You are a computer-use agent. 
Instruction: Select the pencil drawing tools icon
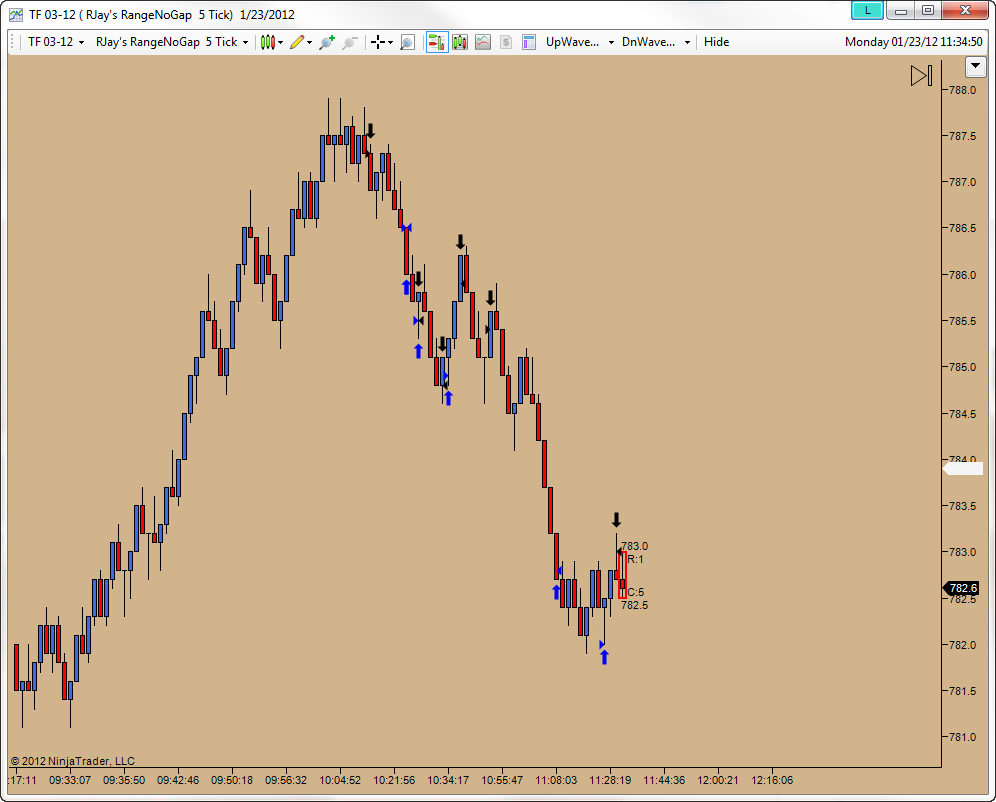(297, 43)
